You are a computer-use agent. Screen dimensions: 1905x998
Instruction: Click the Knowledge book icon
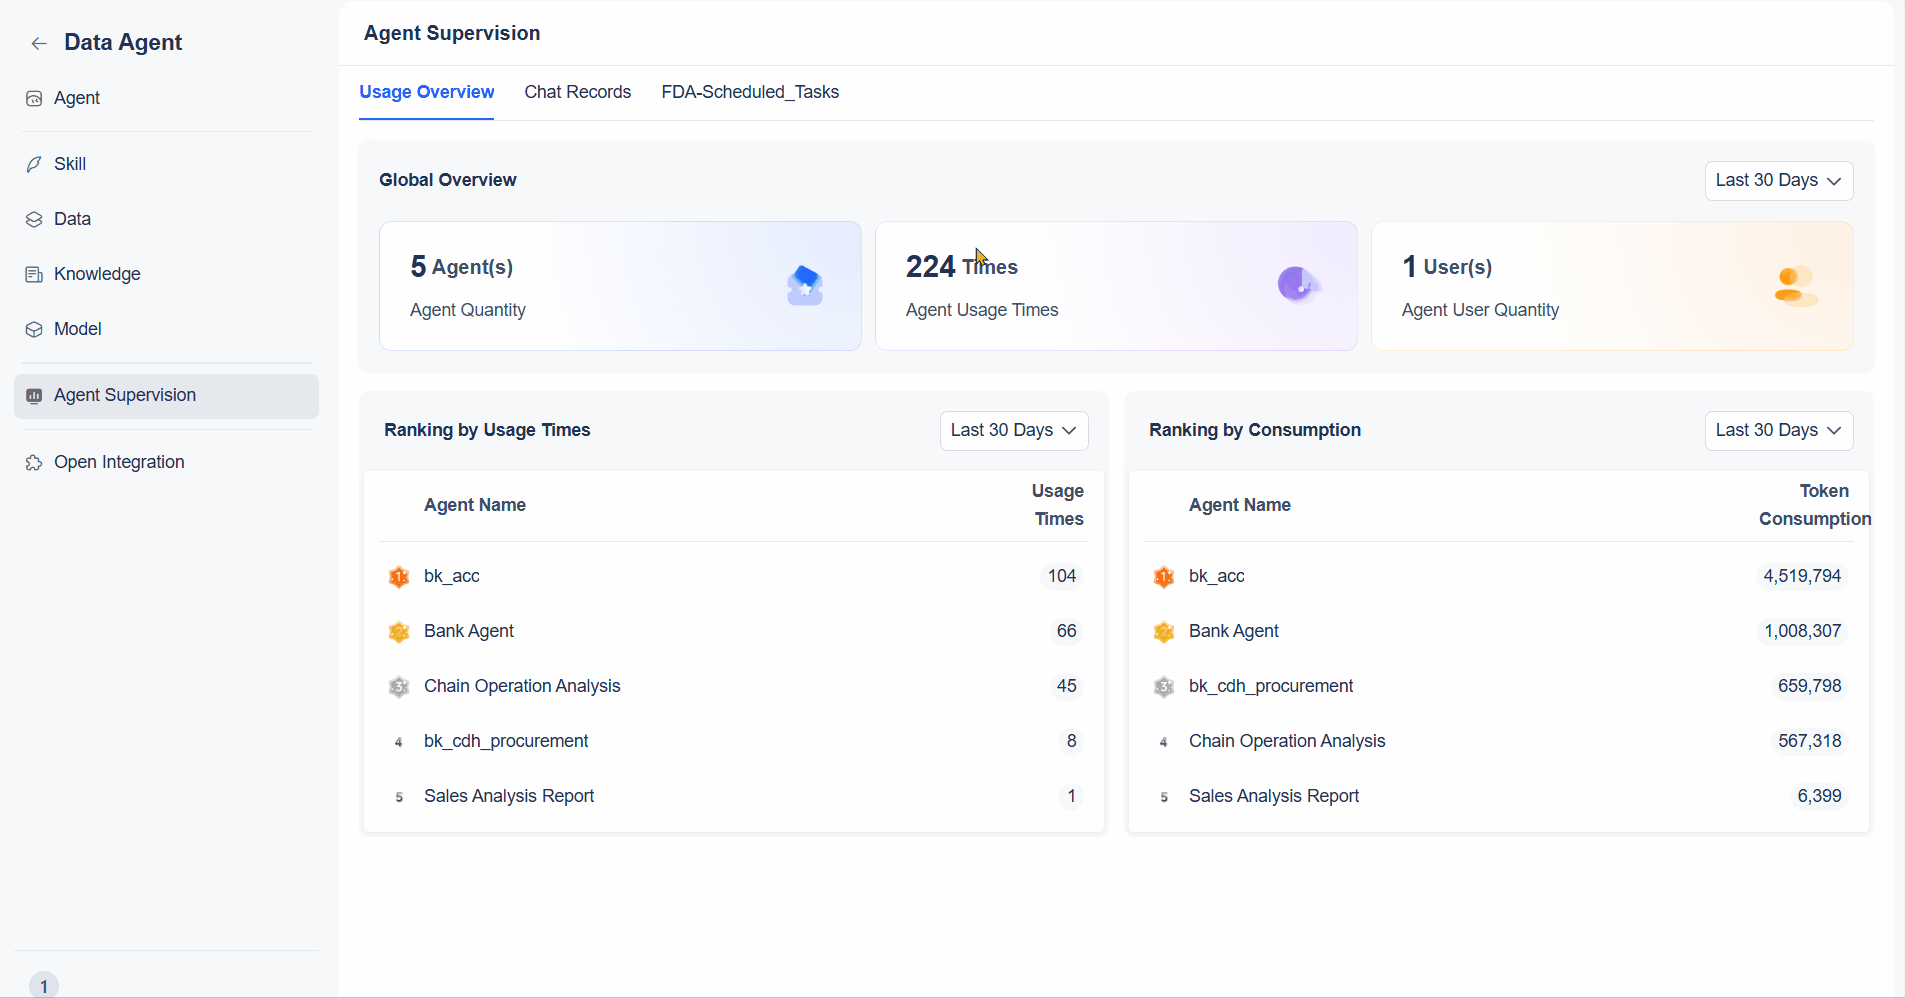click(34, 274)
